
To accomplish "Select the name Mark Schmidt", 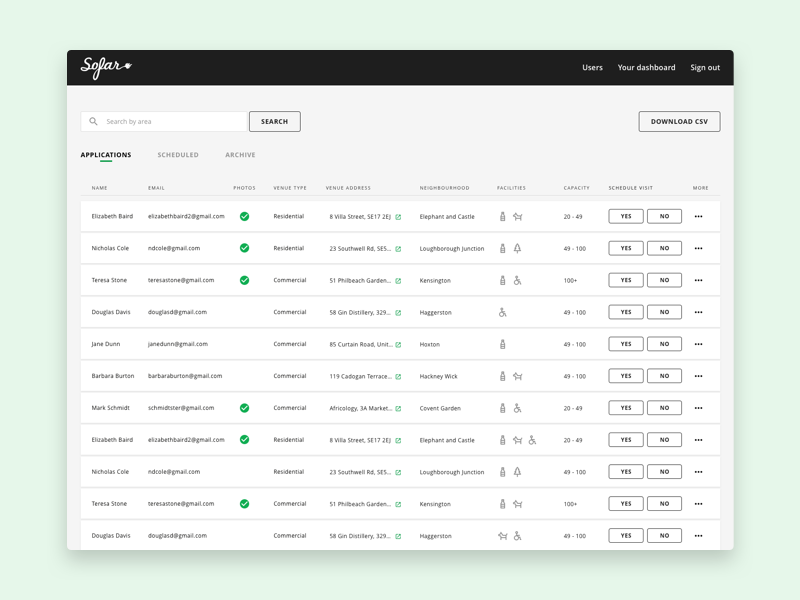I will [x=110, y=408].
